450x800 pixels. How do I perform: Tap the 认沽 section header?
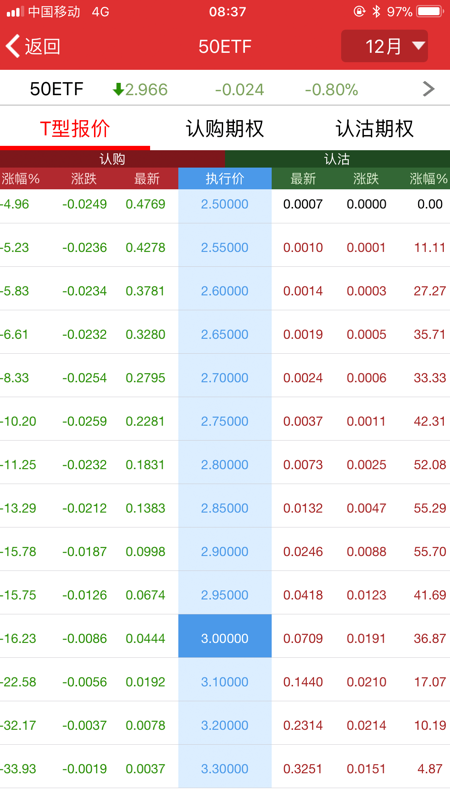point(337,159)
